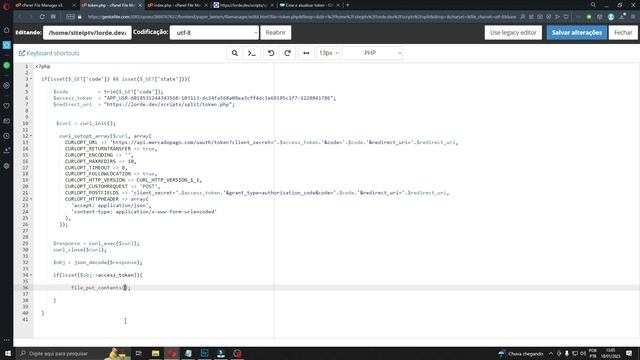The image size is (640, 360).
Task: Open browser tab search magnifier
Action: click(x=593, y=5)
